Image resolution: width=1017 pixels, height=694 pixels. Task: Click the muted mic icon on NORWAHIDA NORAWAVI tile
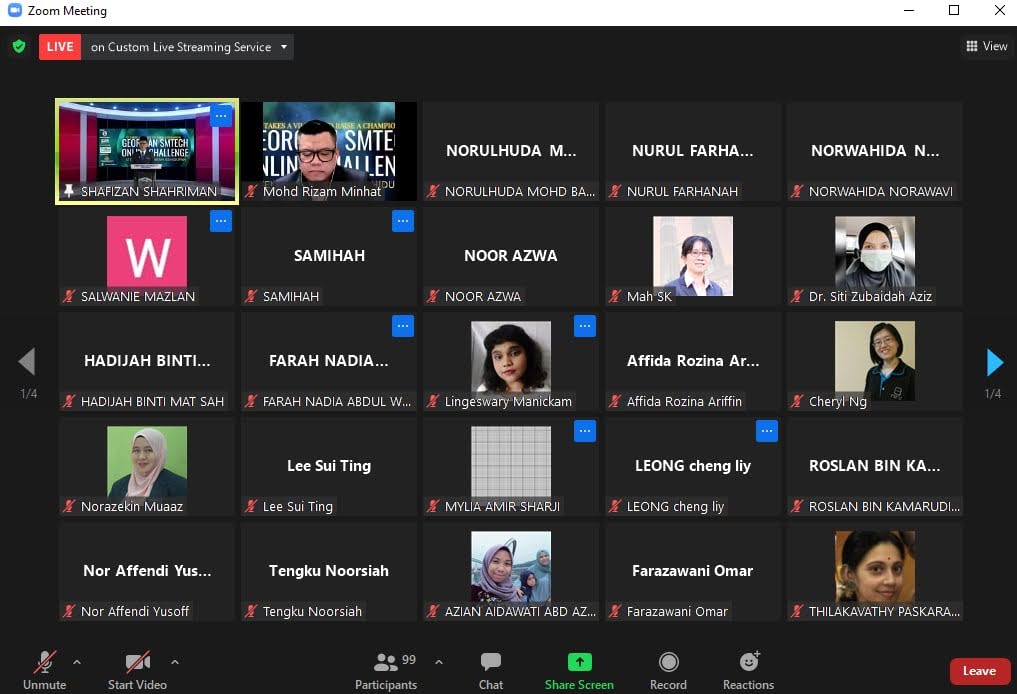[x=797, y=191]
